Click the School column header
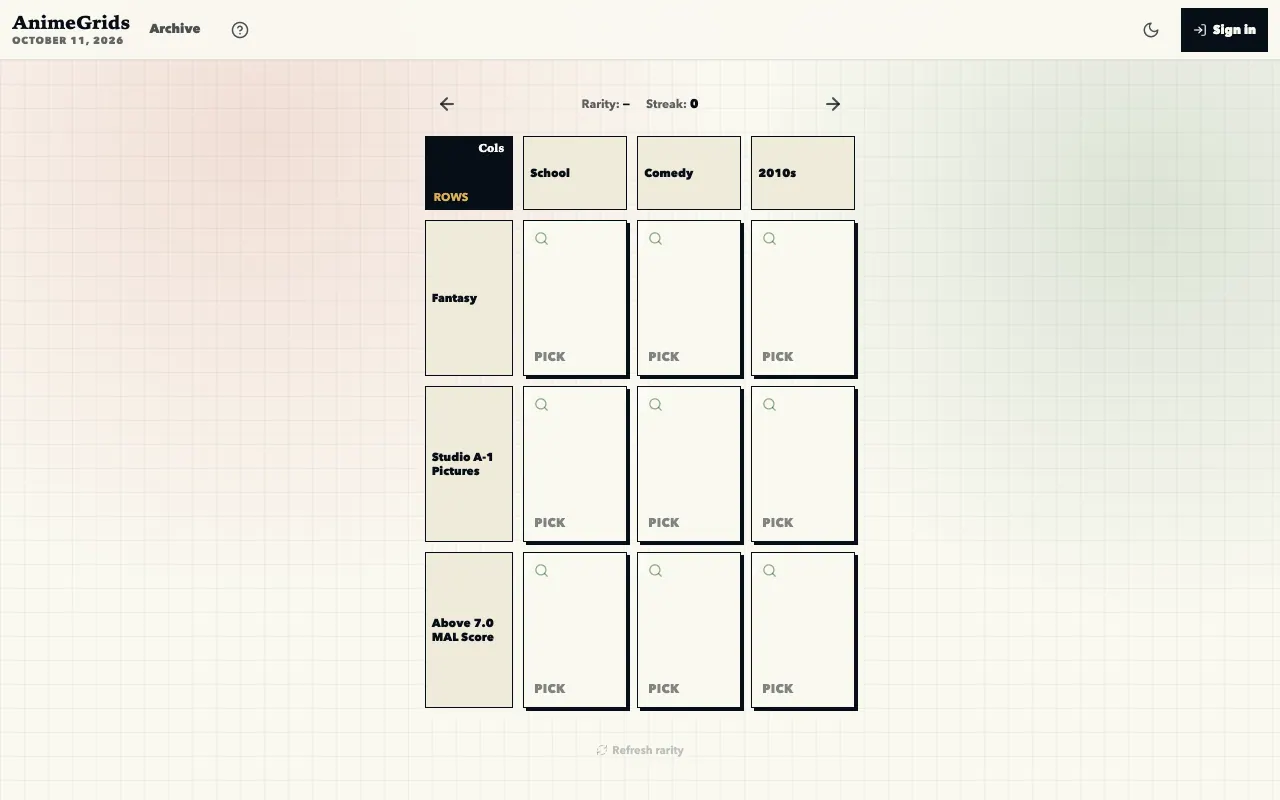 tap(575, 173)
